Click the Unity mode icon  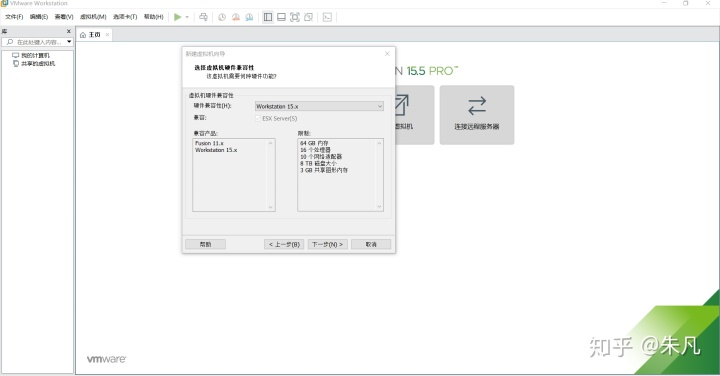309,17
